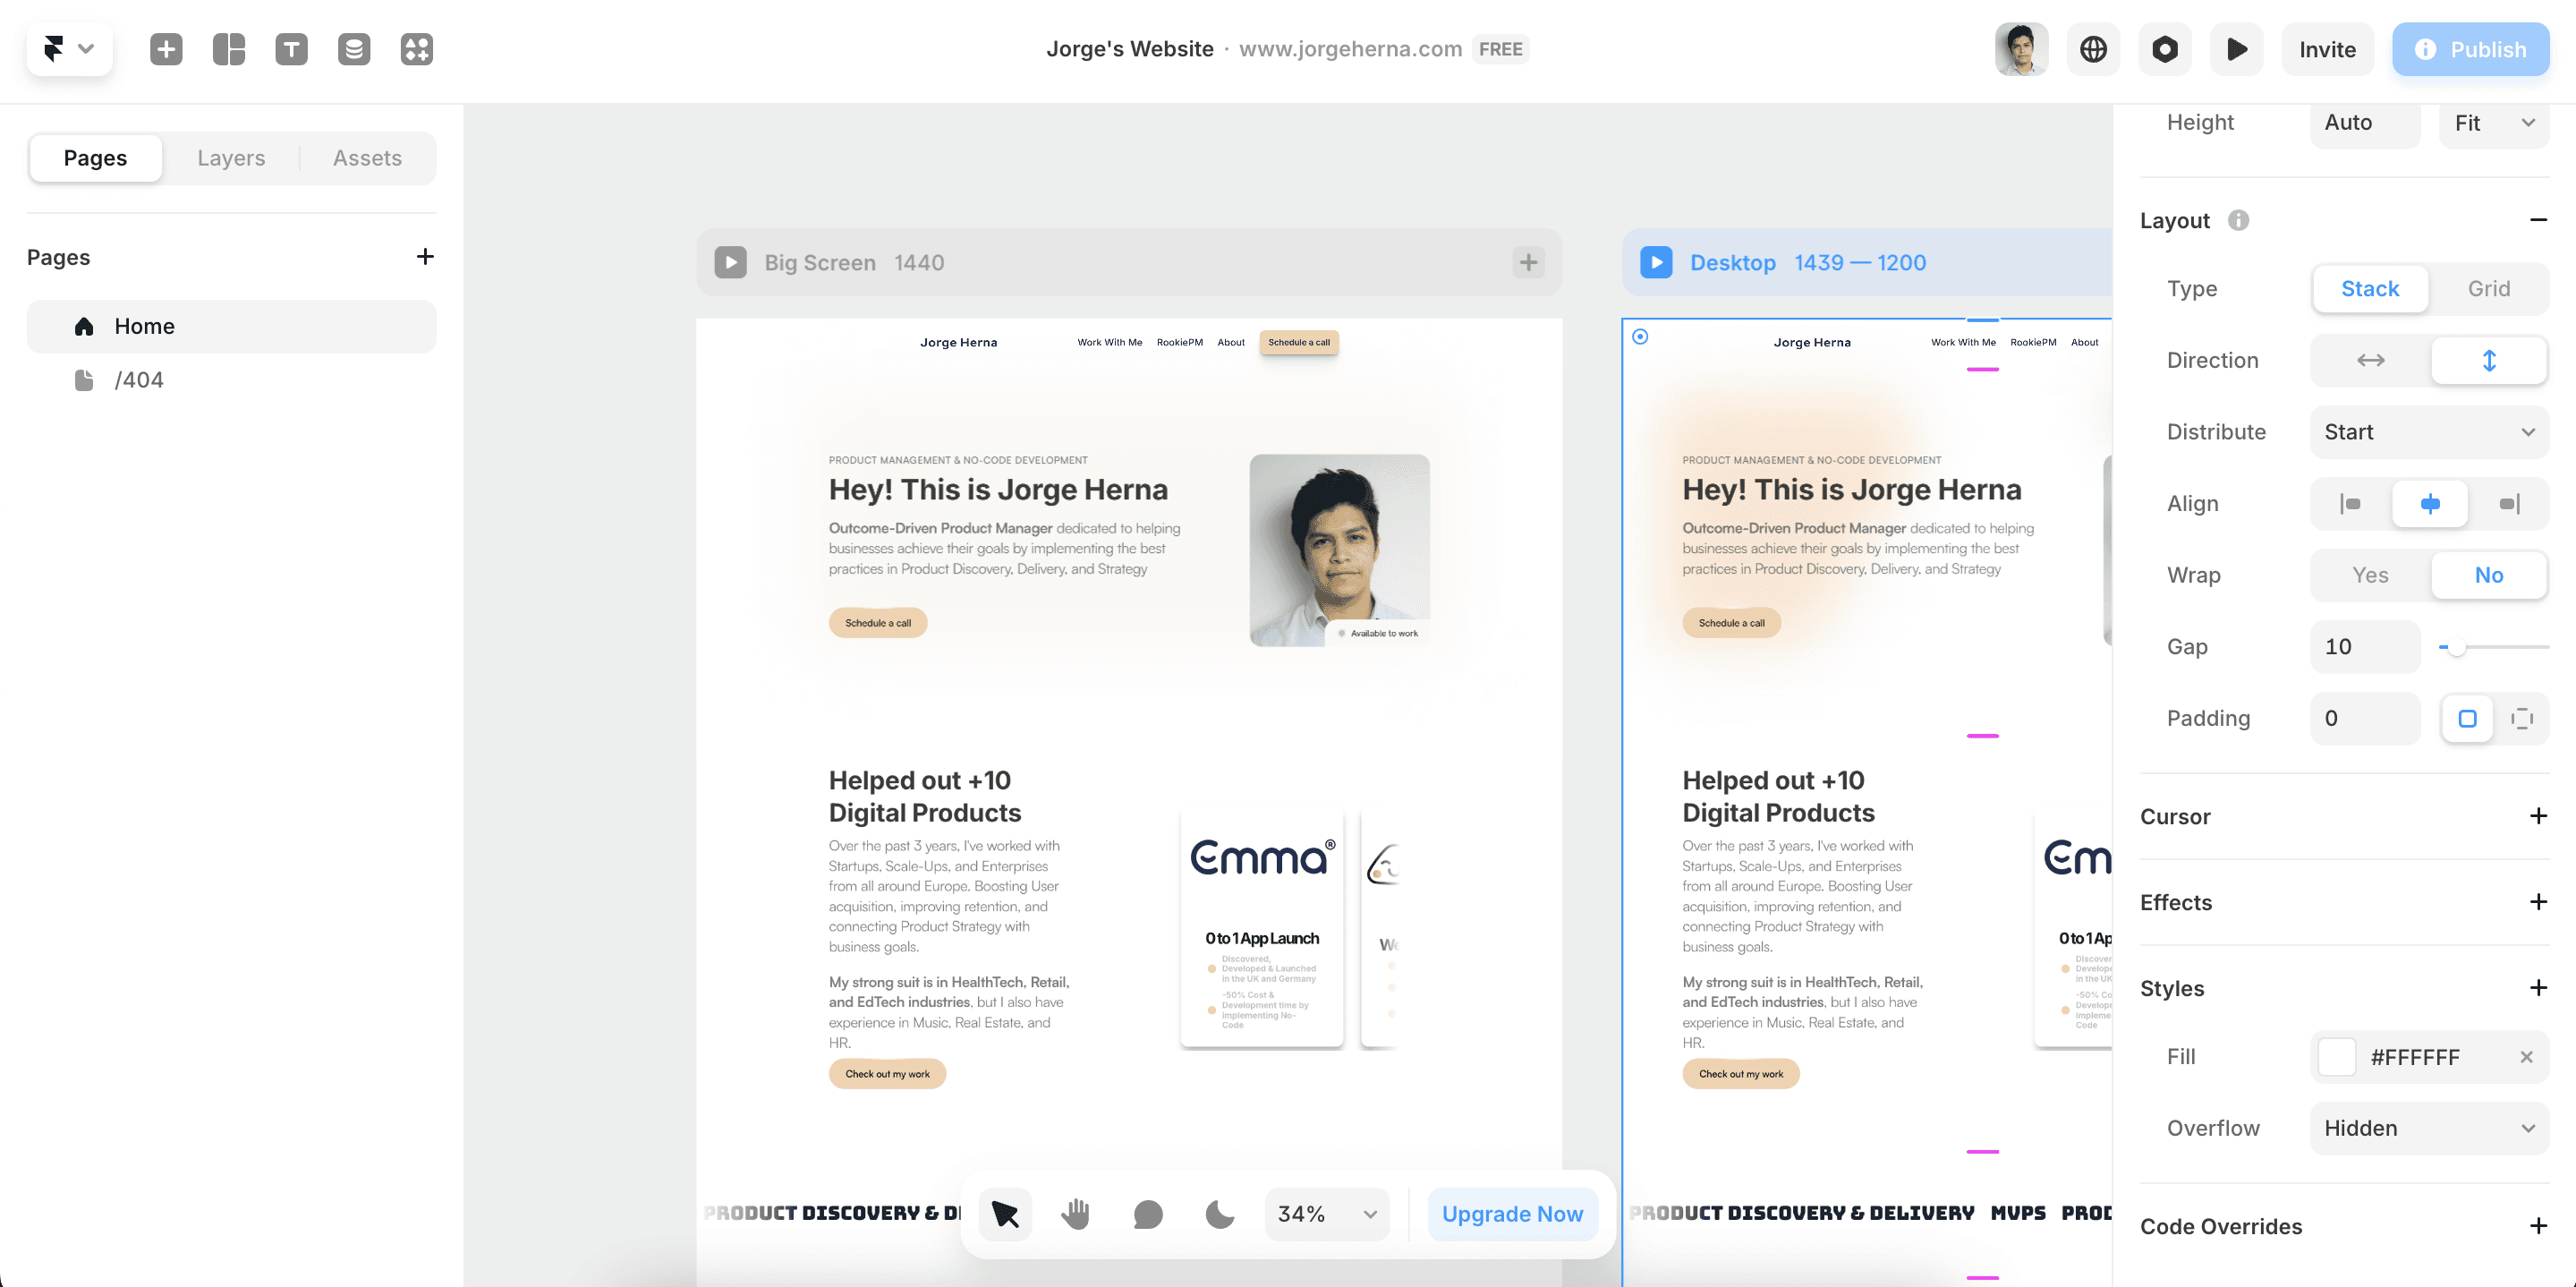
Task: Toggle Wrap to Yes
Action: (x=2368, y=574)
